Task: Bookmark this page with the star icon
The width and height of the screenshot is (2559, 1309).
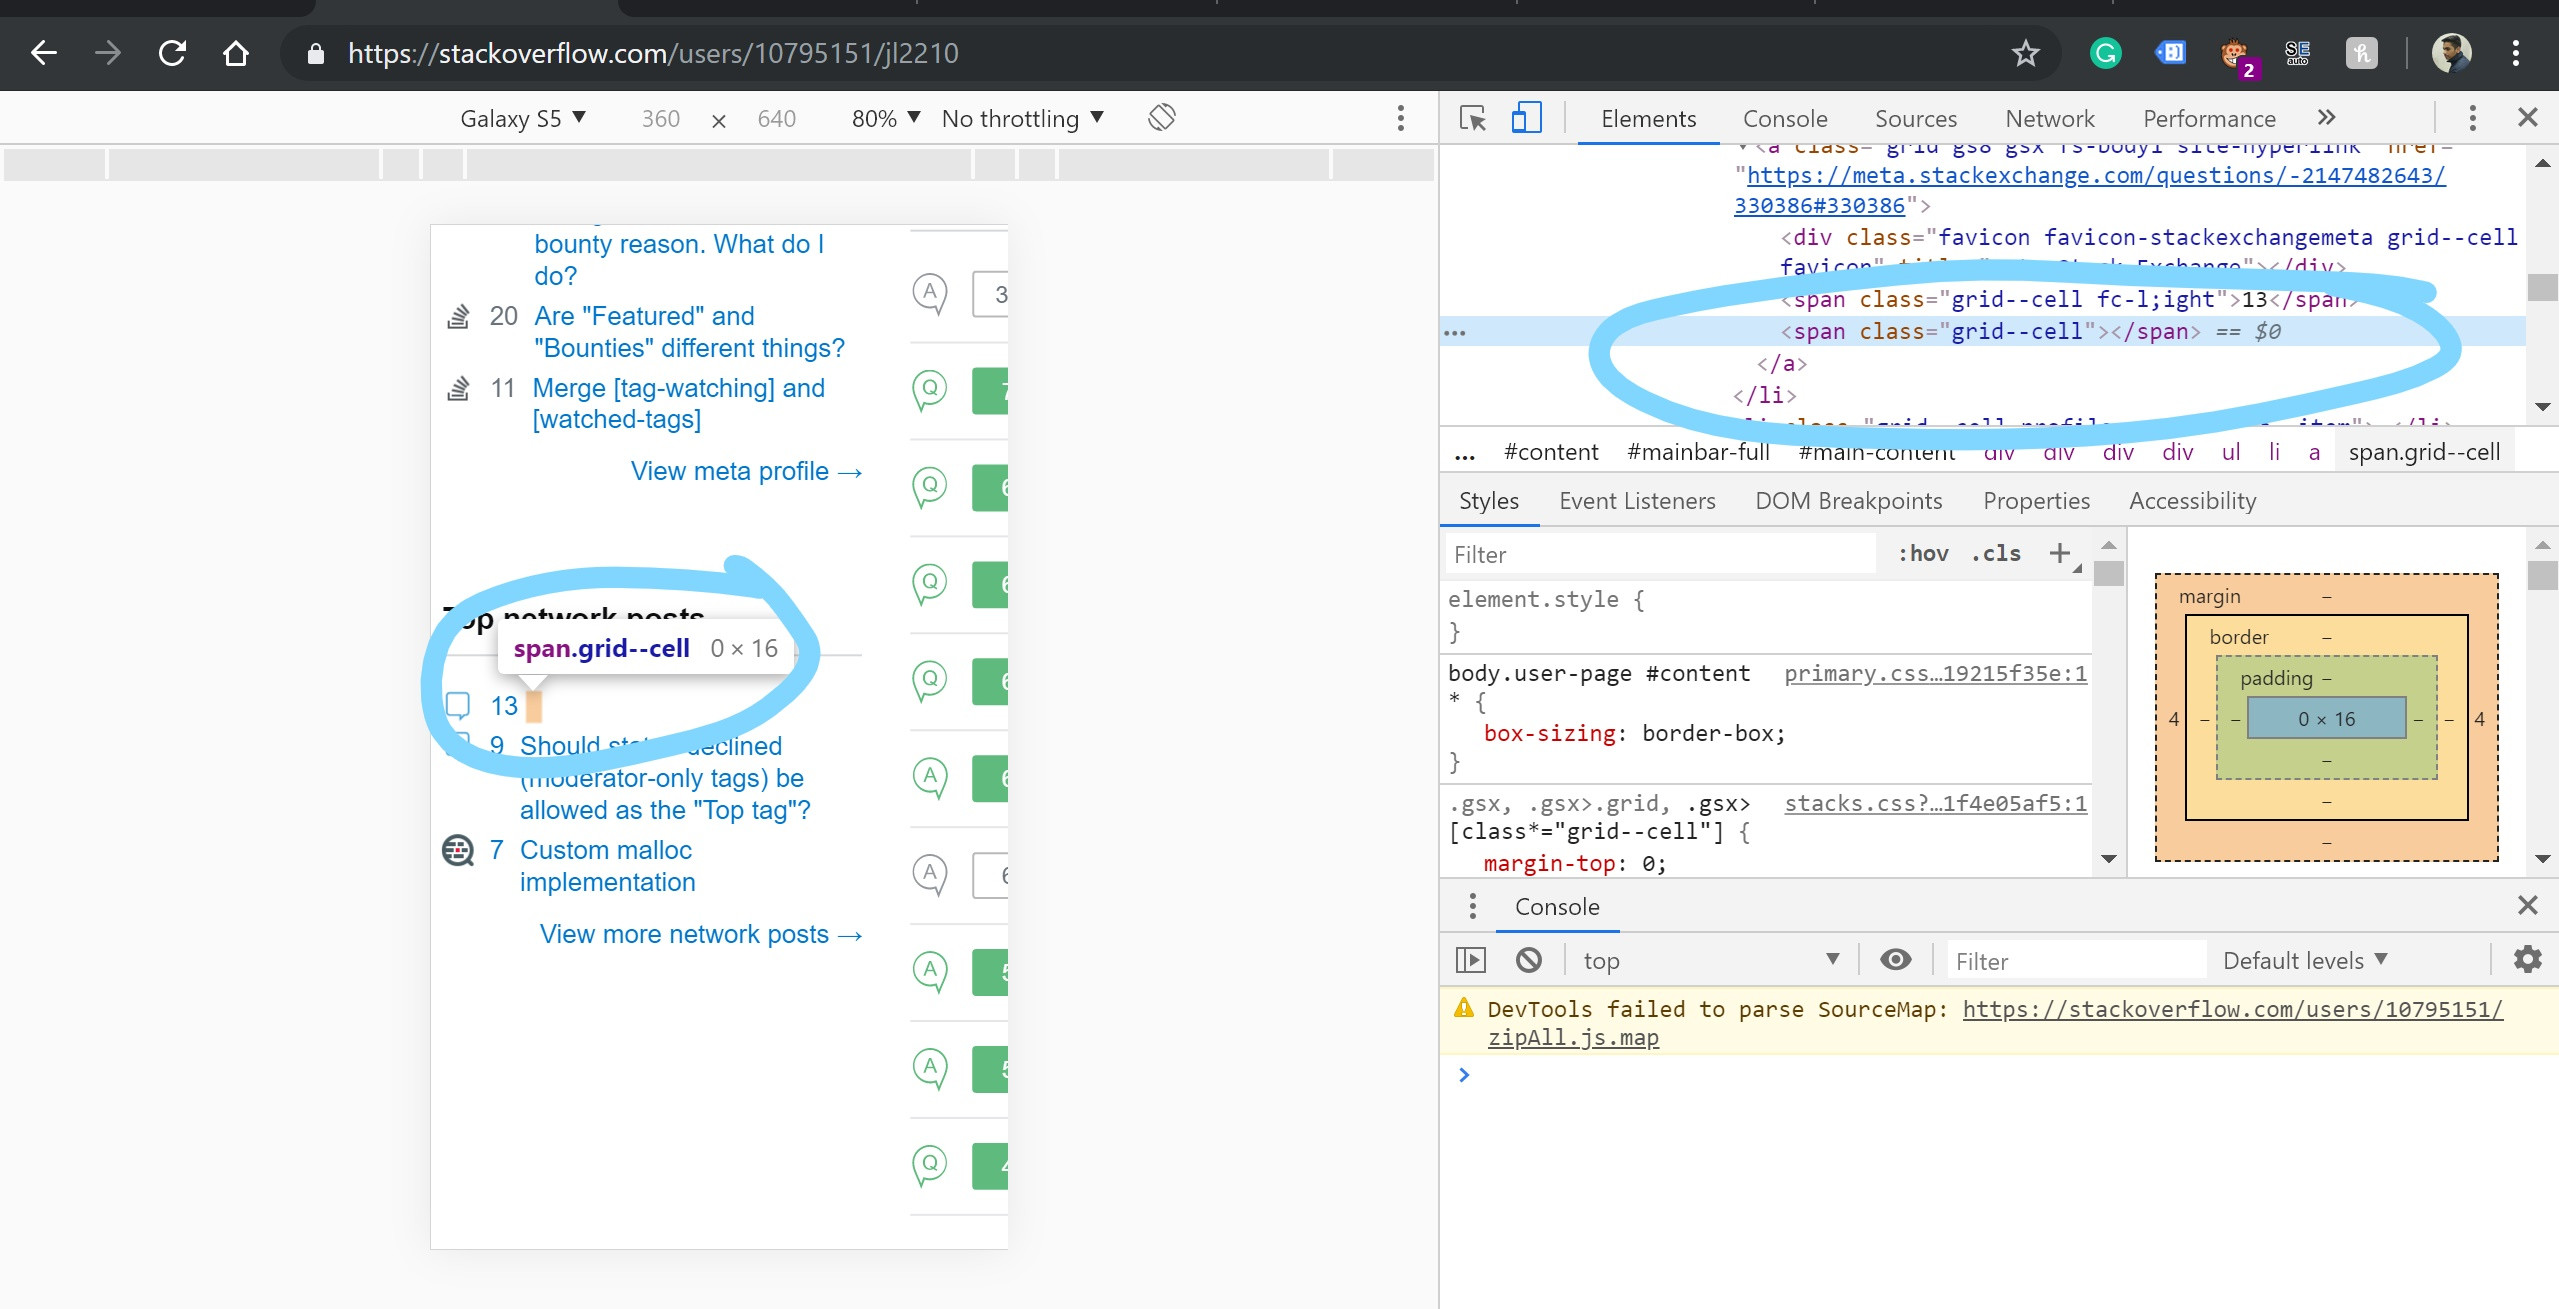Action: point(2025,53)
